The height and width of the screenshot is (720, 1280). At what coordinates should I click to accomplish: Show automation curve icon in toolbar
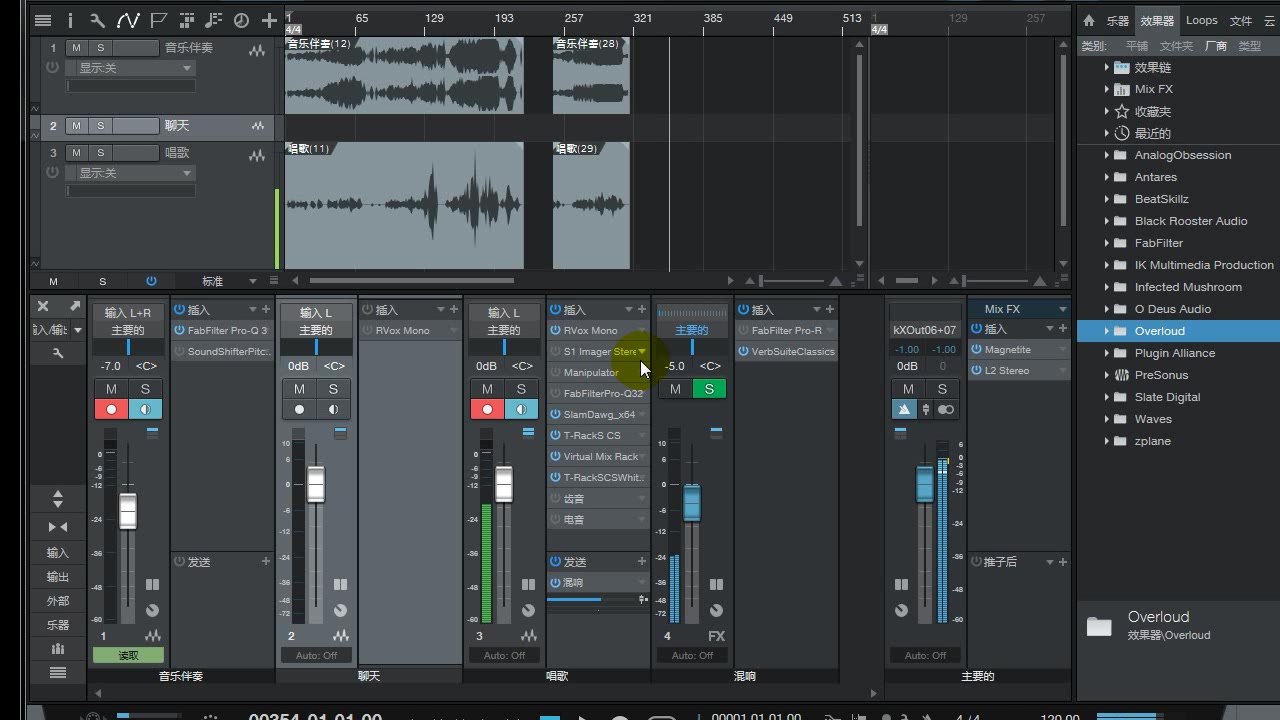[x=128, y=20]
